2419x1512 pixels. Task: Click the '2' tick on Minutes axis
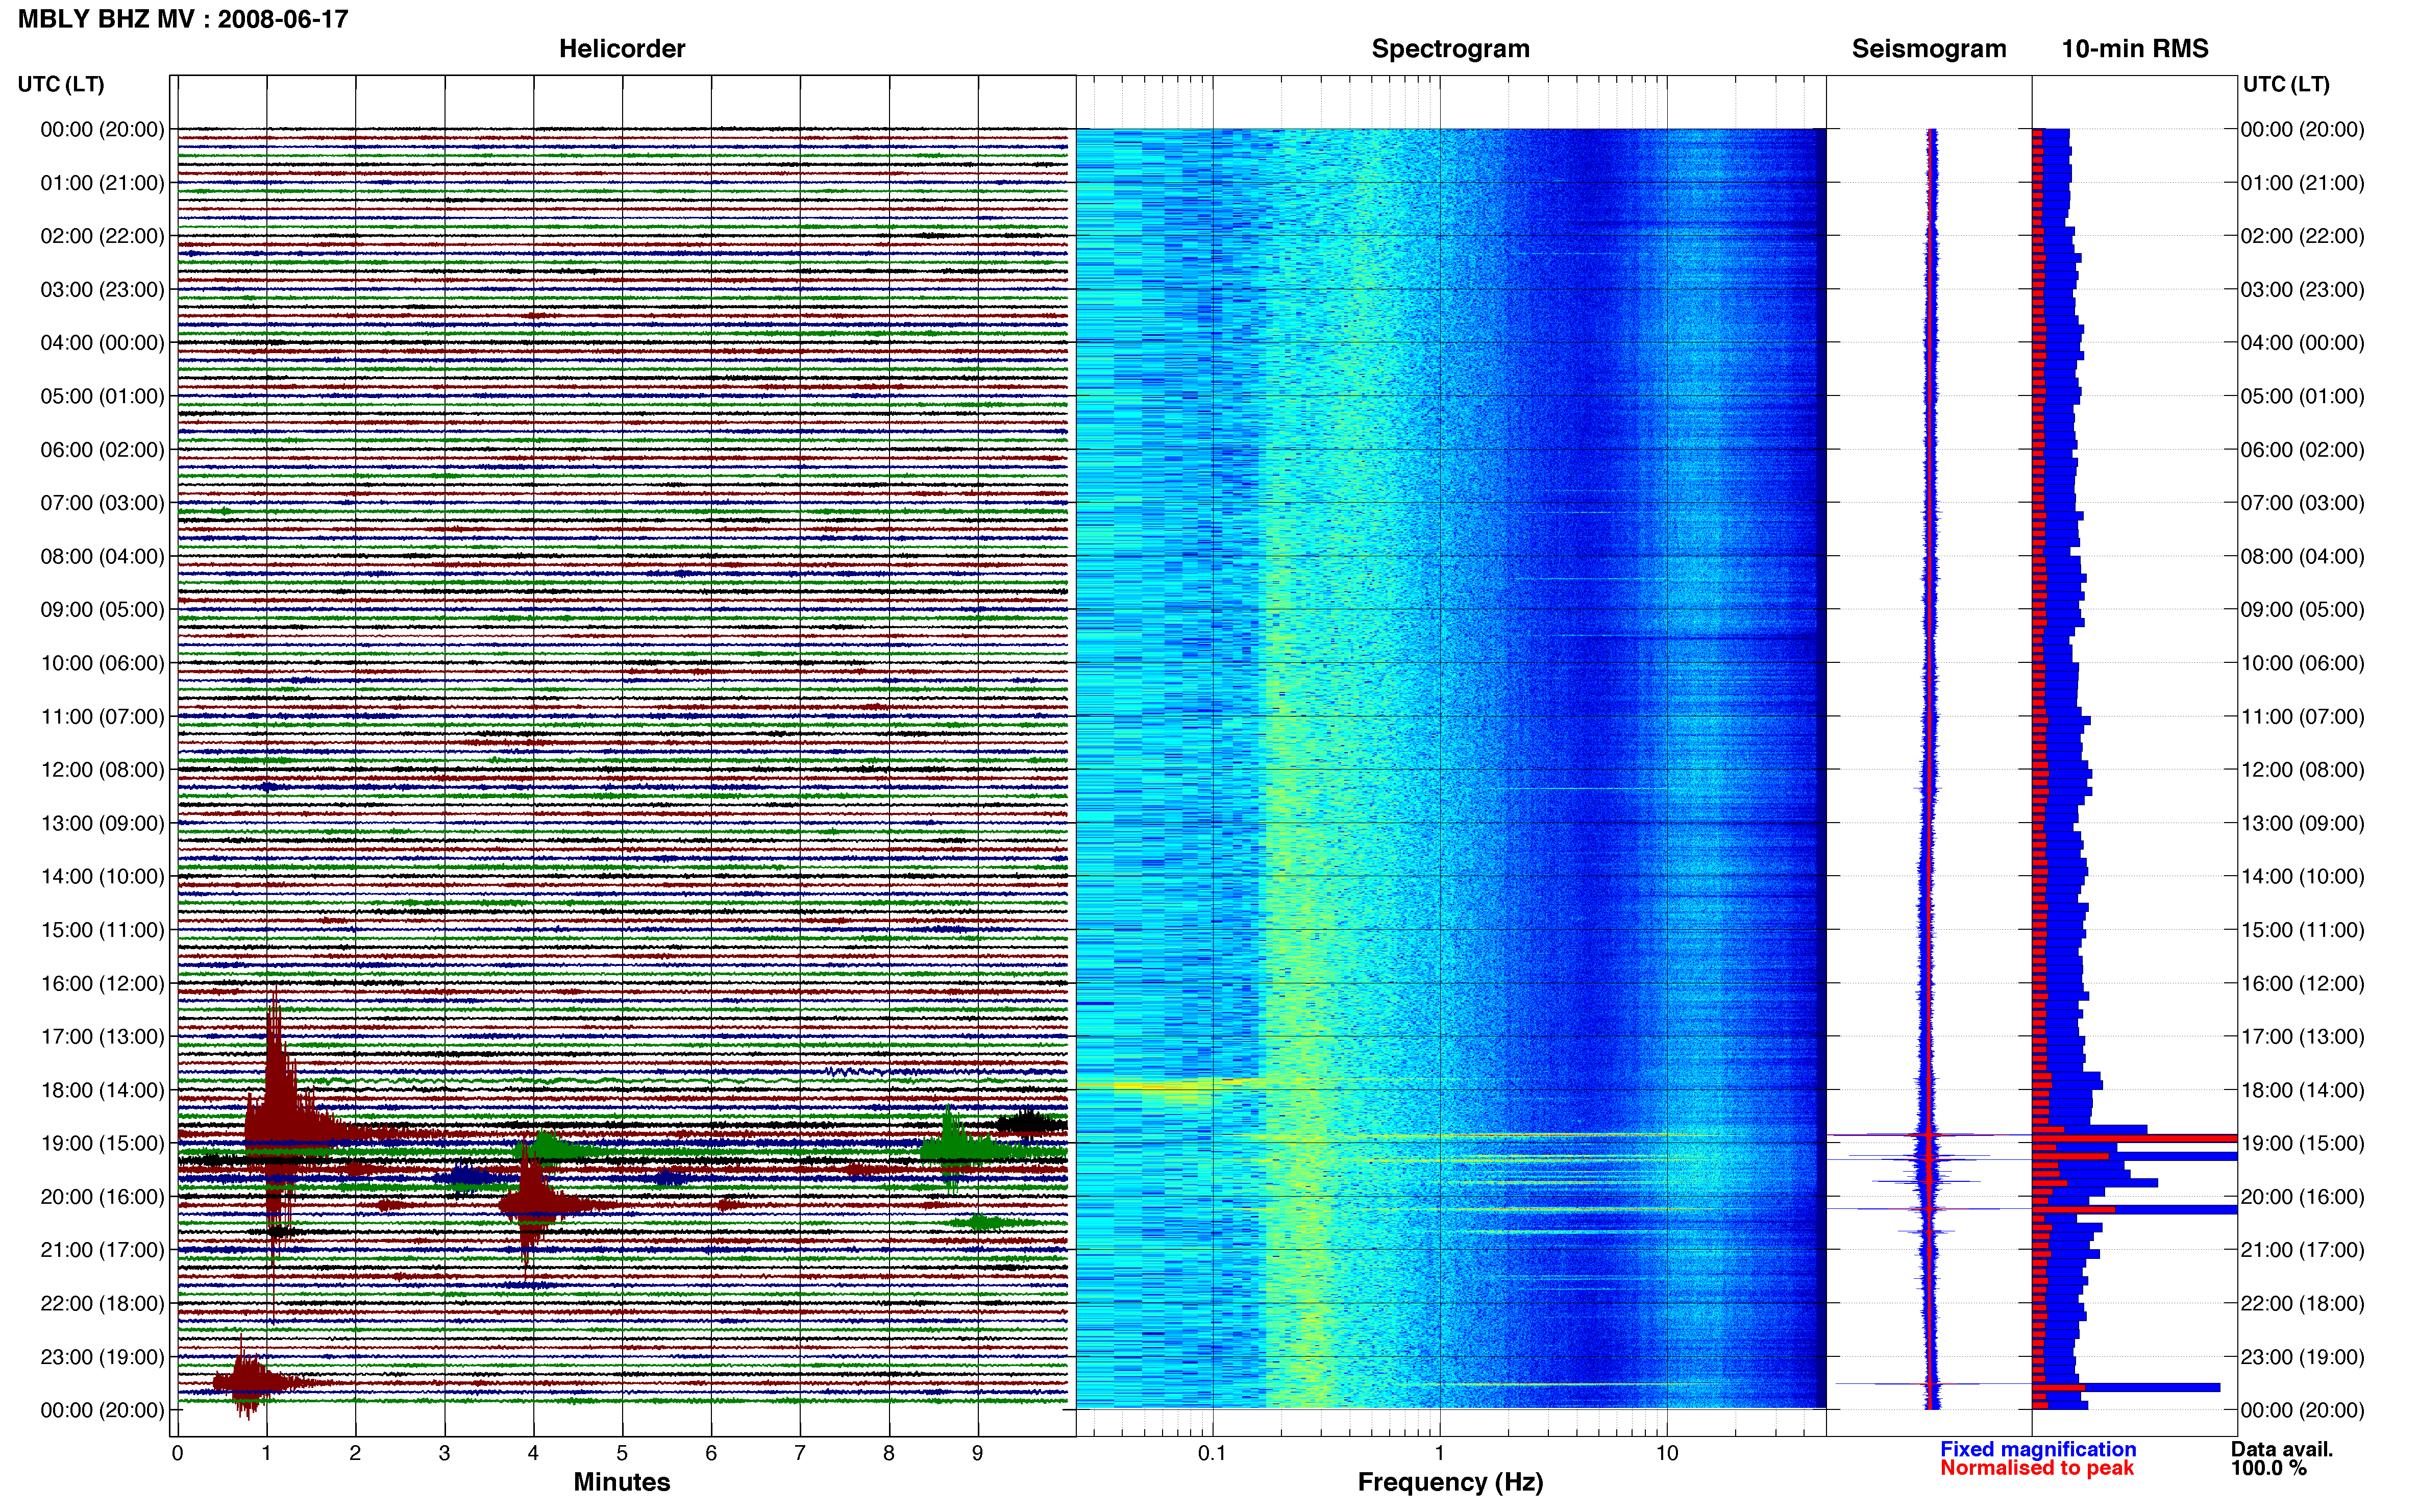355,1453
